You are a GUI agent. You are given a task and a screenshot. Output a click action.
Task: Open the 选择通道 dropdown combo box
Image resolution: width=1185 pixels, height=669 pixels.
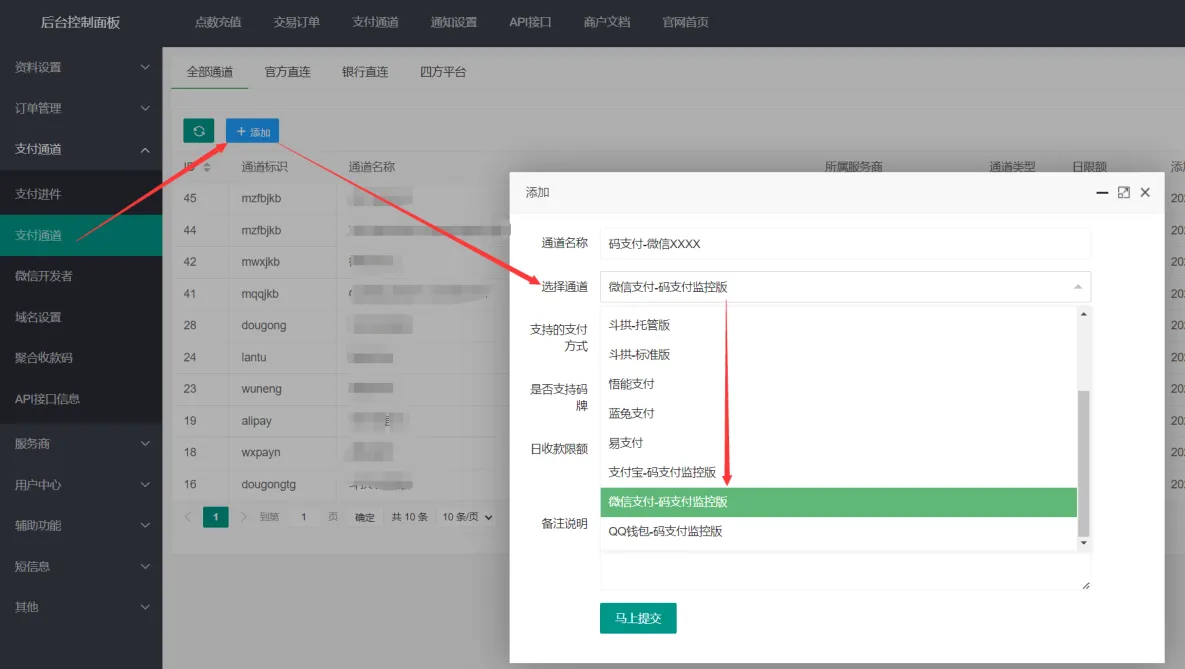pyautogui.click(x=844, y=287)
